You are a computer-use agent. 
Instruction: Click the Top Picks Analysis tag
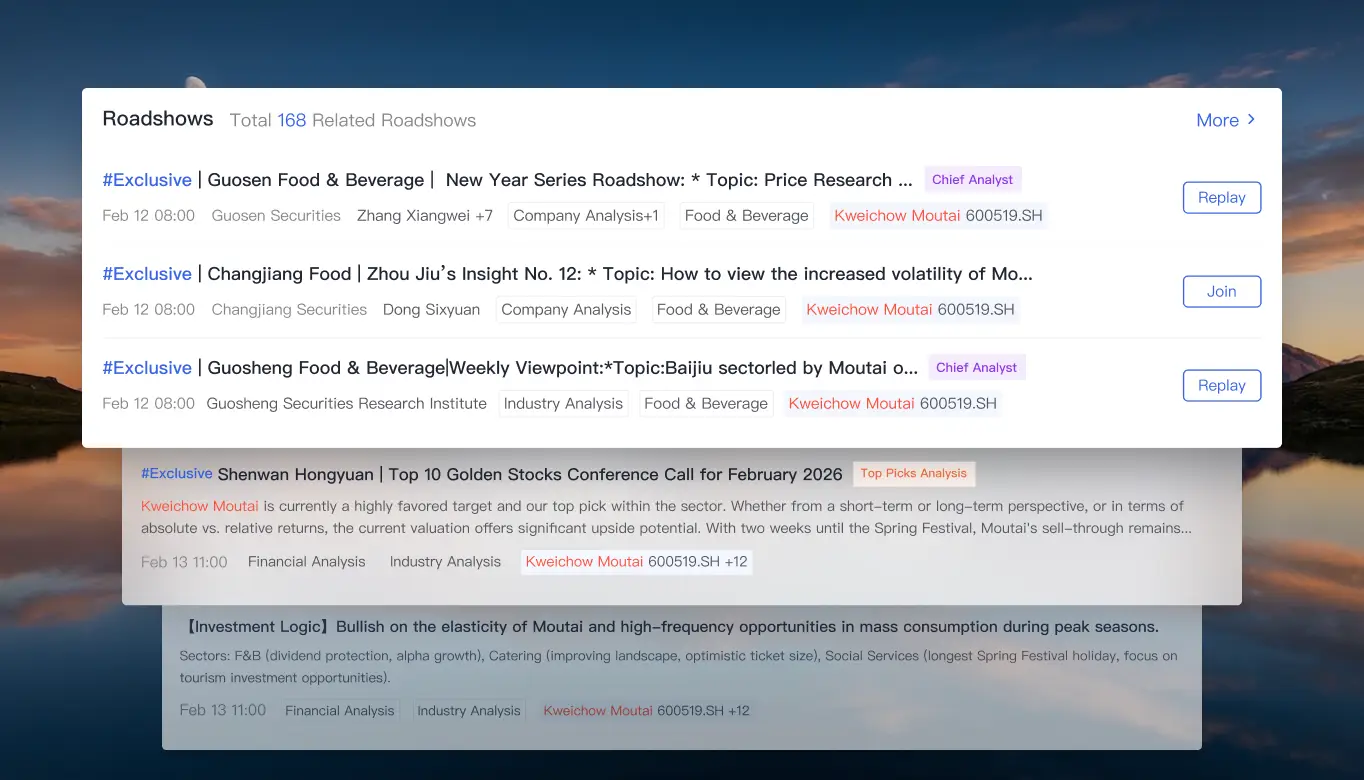(914, 474)
